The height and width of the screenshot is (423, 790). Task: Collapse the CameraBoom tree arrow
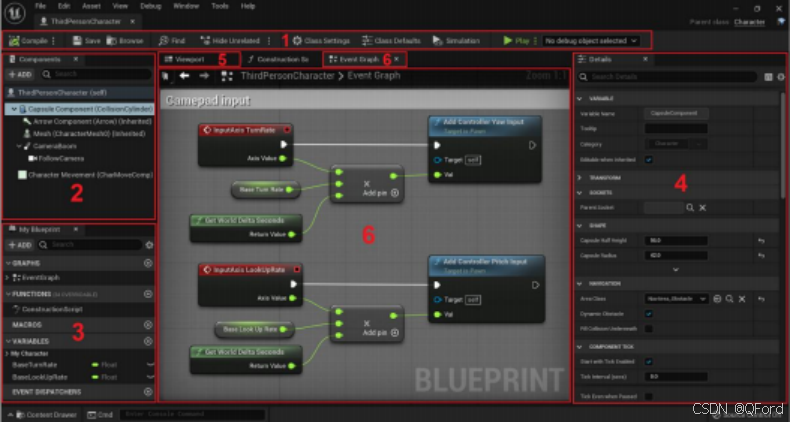click(x=19, y=147)
